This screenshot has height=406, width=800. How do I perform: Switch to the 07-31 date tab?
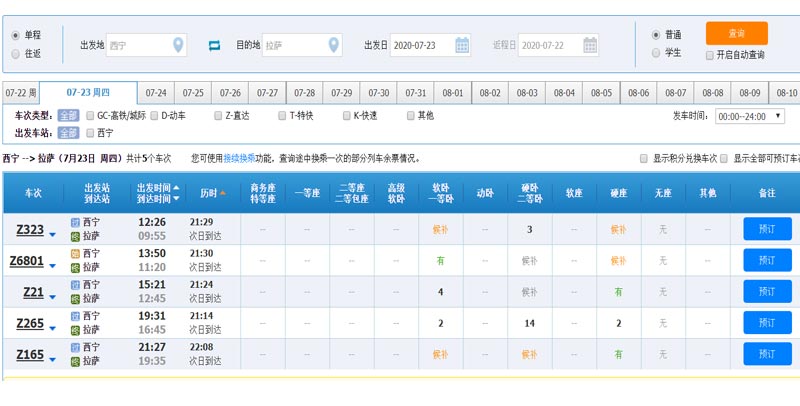click(416, 93)
